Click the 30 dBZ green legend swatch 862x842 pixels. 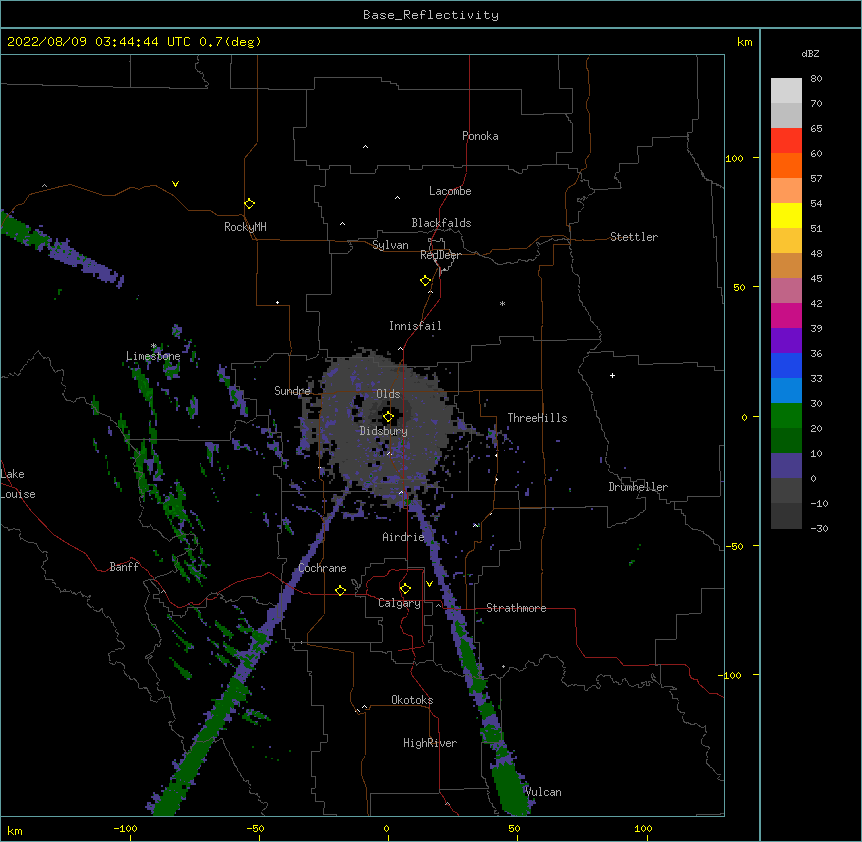pos(786,416)
